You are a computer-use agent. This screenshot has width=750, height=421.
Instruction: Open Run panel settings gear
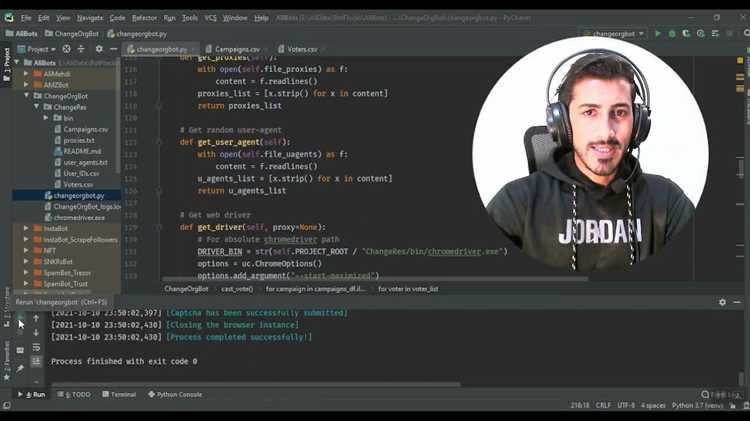pos(722,301)
